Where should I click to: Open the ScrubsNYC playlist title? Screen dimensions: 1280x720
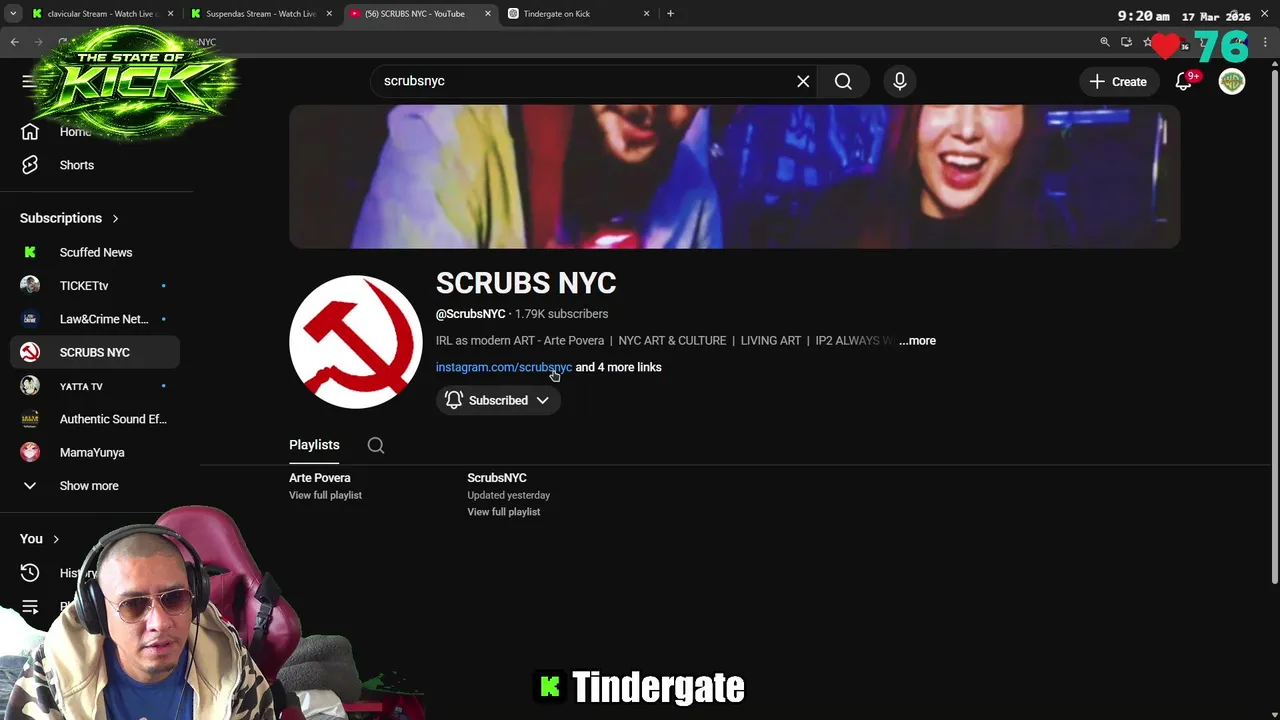coord(497,478)
